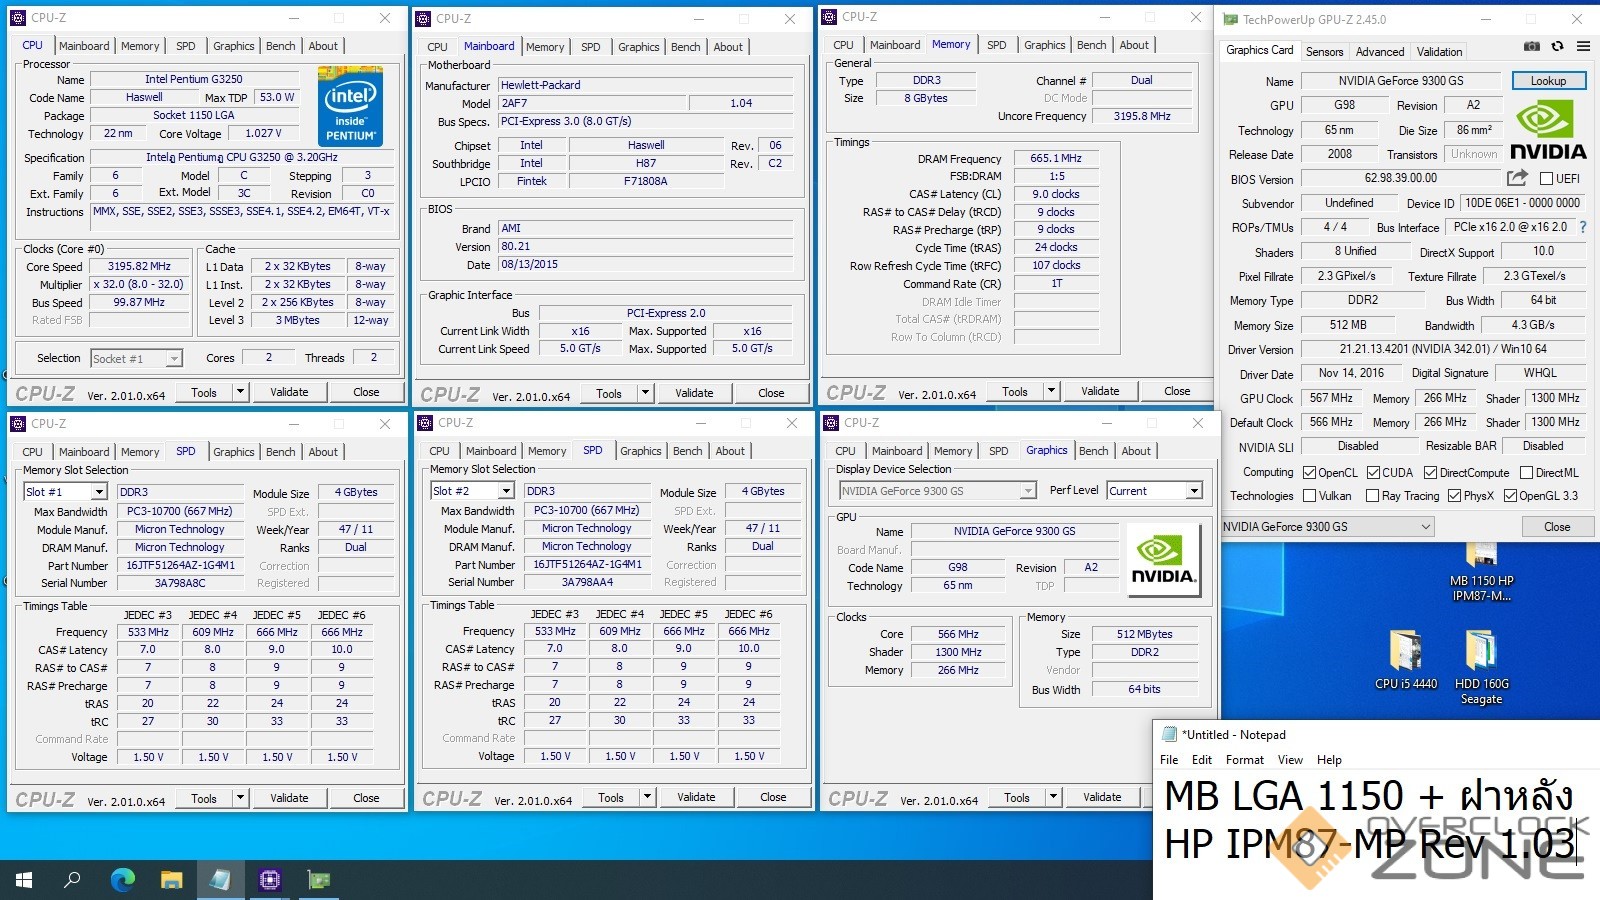Image resolution: width=1600 pixels, height=900 pixels.
Task: Click the GPU-Z refresh icon
Action: 1557,46
